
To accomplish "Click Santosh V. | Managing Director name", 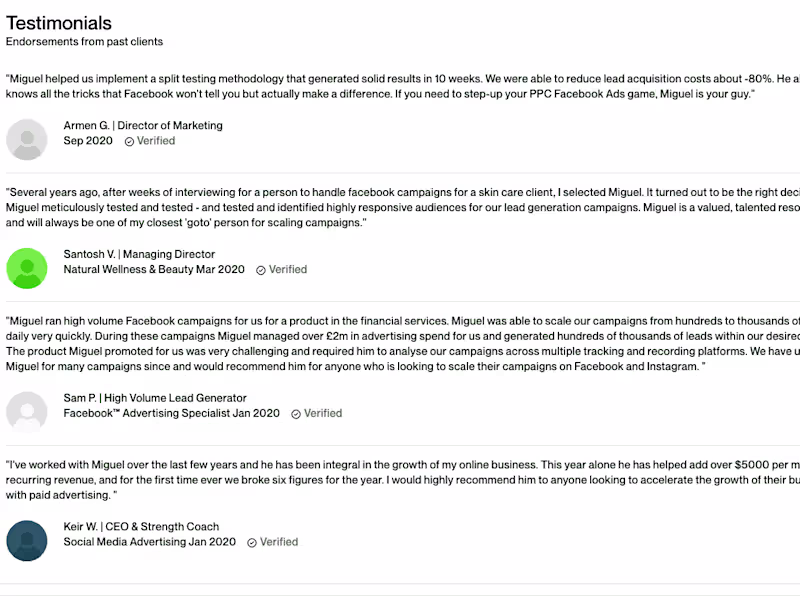I will coord(139,254).
